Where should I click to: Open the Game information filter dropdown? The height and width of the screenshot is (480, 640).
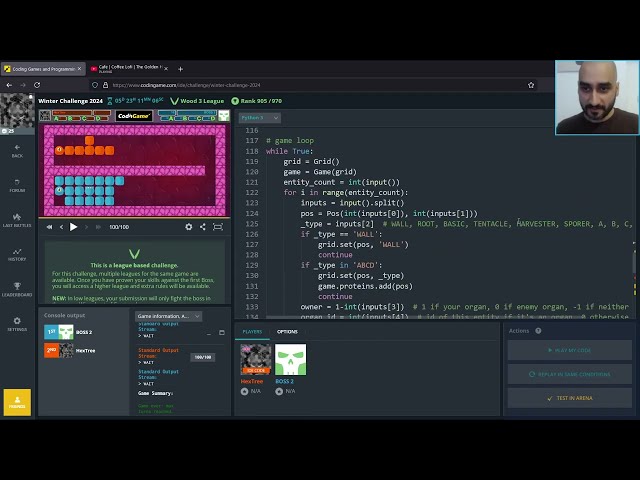(168, 316)
